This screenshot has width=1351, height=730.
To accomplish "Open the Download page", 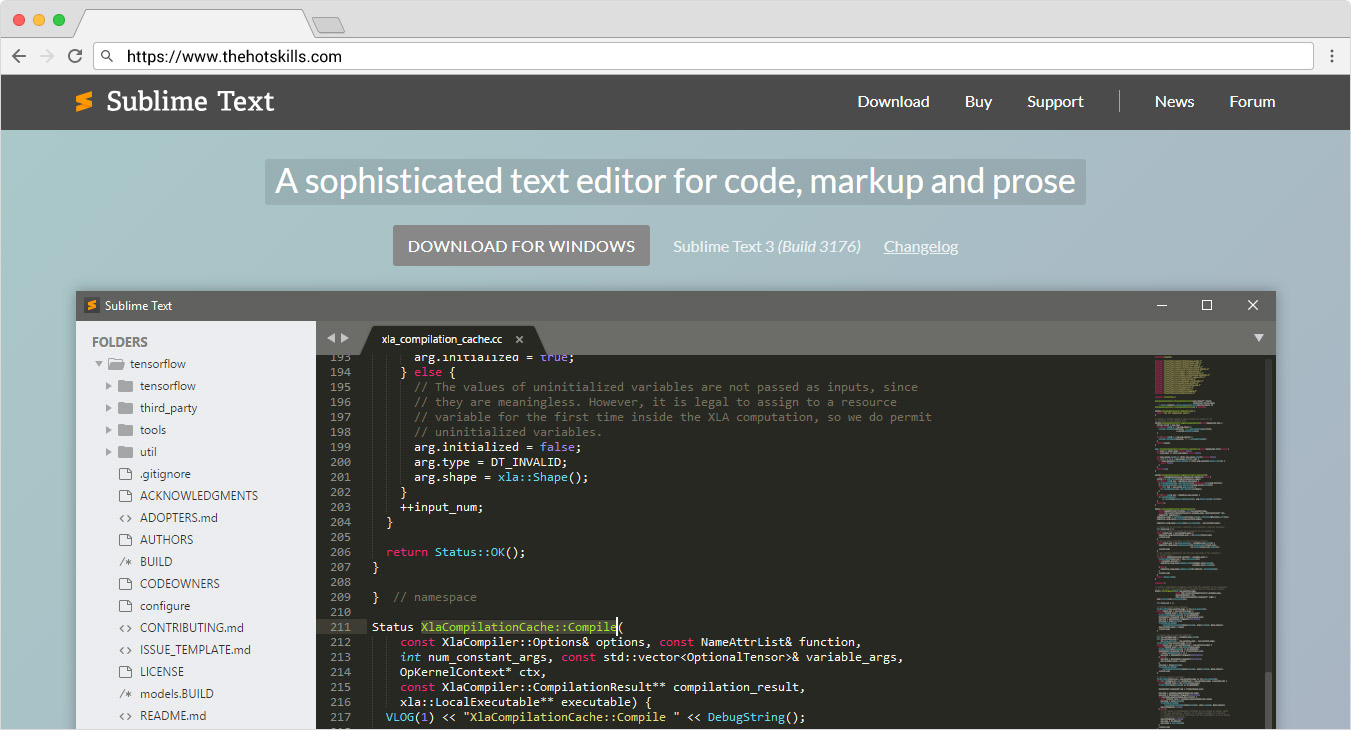I will coord(893,102).
